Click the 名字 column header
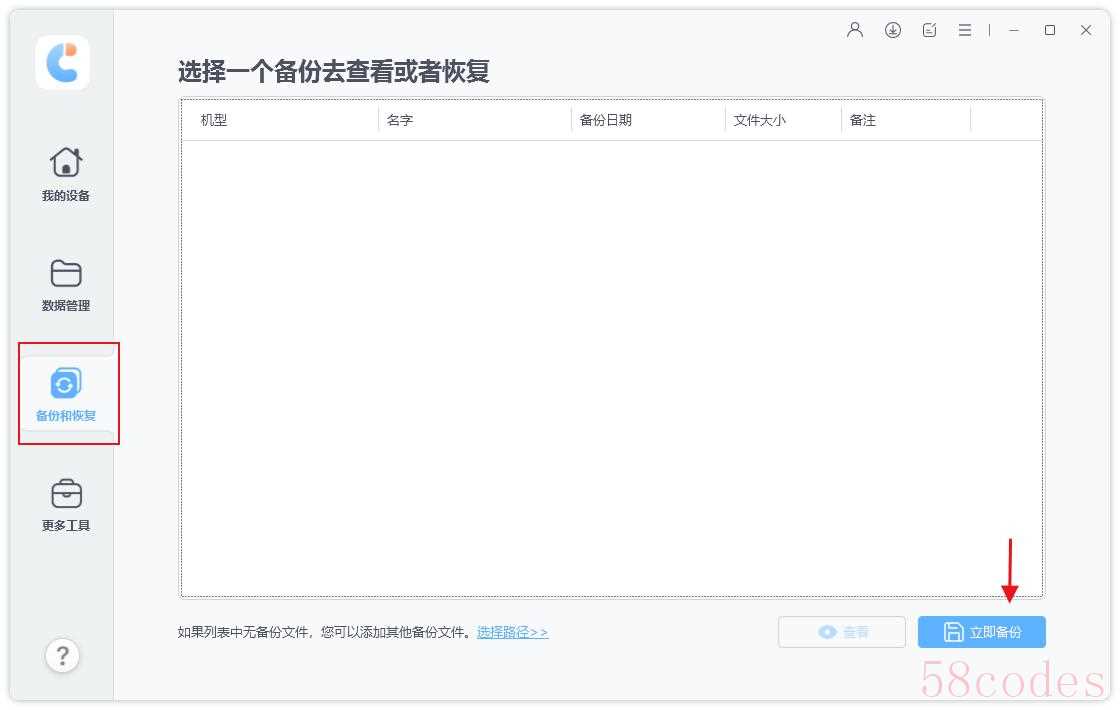Image resolution: width=1120 pixels, height=710 pixels. pos(400,120)
